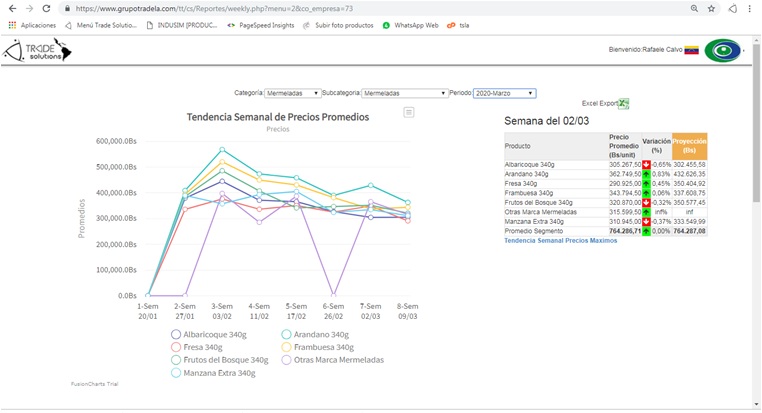Open the Categoría dropdown
This screenshot has width=762, height=413.
(x=293, y=93)
